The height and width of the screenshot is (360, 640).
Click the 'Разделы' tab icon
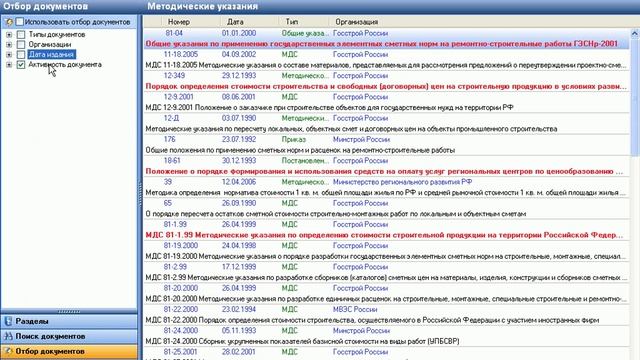8,321
